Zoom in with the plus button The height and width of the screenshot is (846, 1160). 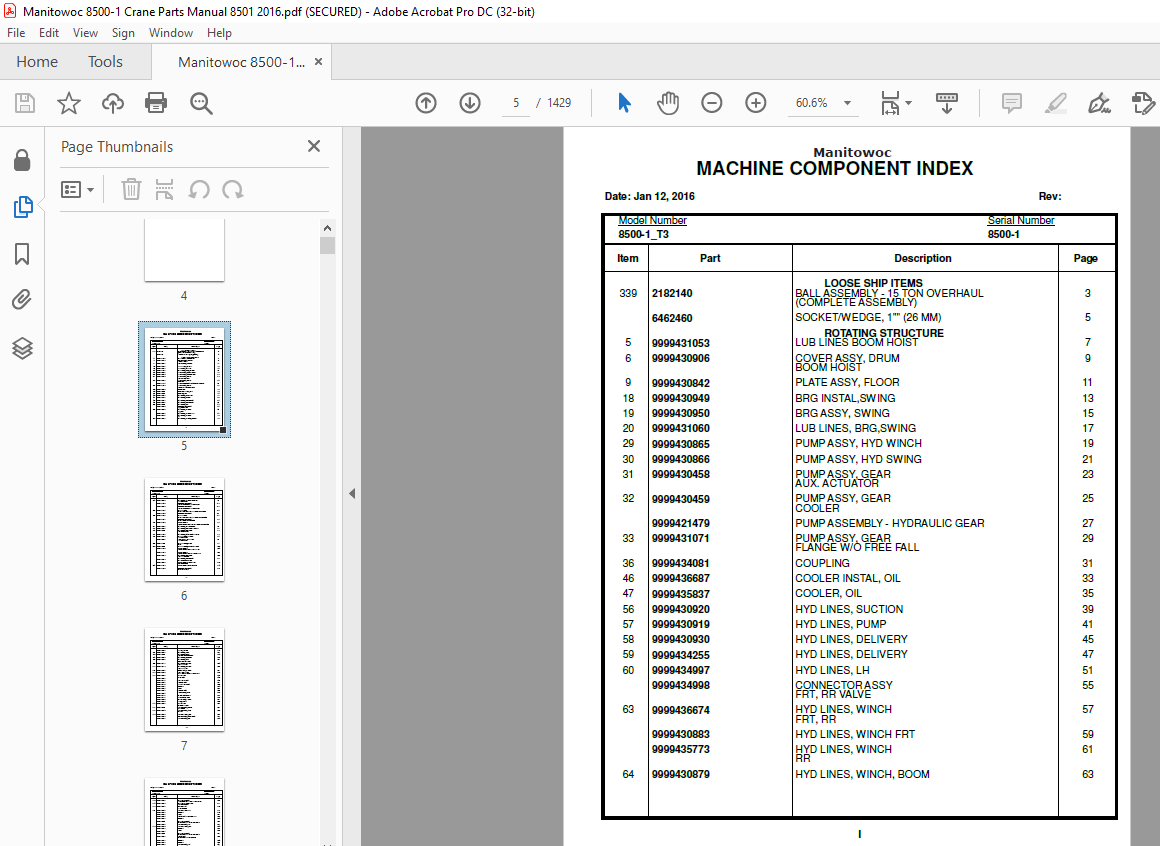tap(755, 103)
